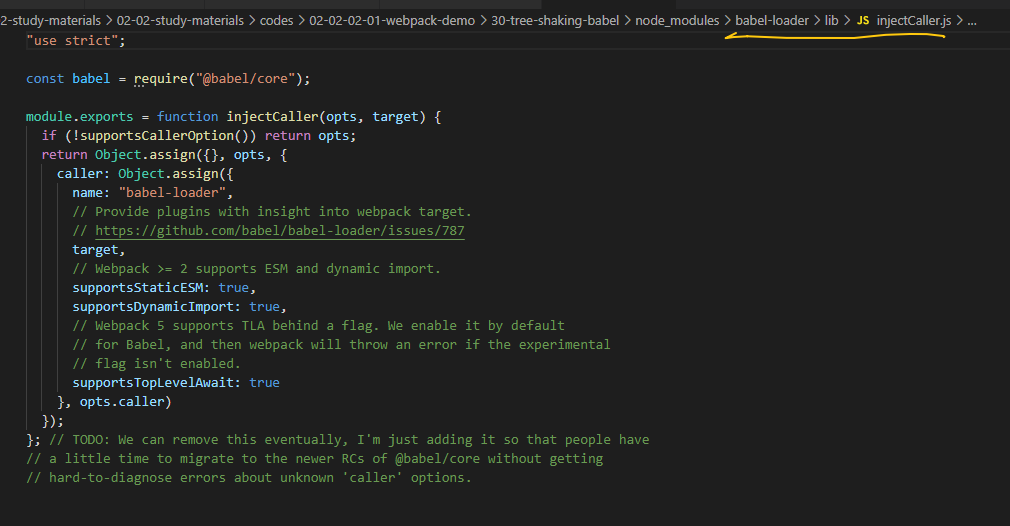Click injectCaller.js file name in breadcrumb
The image size is (1010, 526).
tap(914, 20)
